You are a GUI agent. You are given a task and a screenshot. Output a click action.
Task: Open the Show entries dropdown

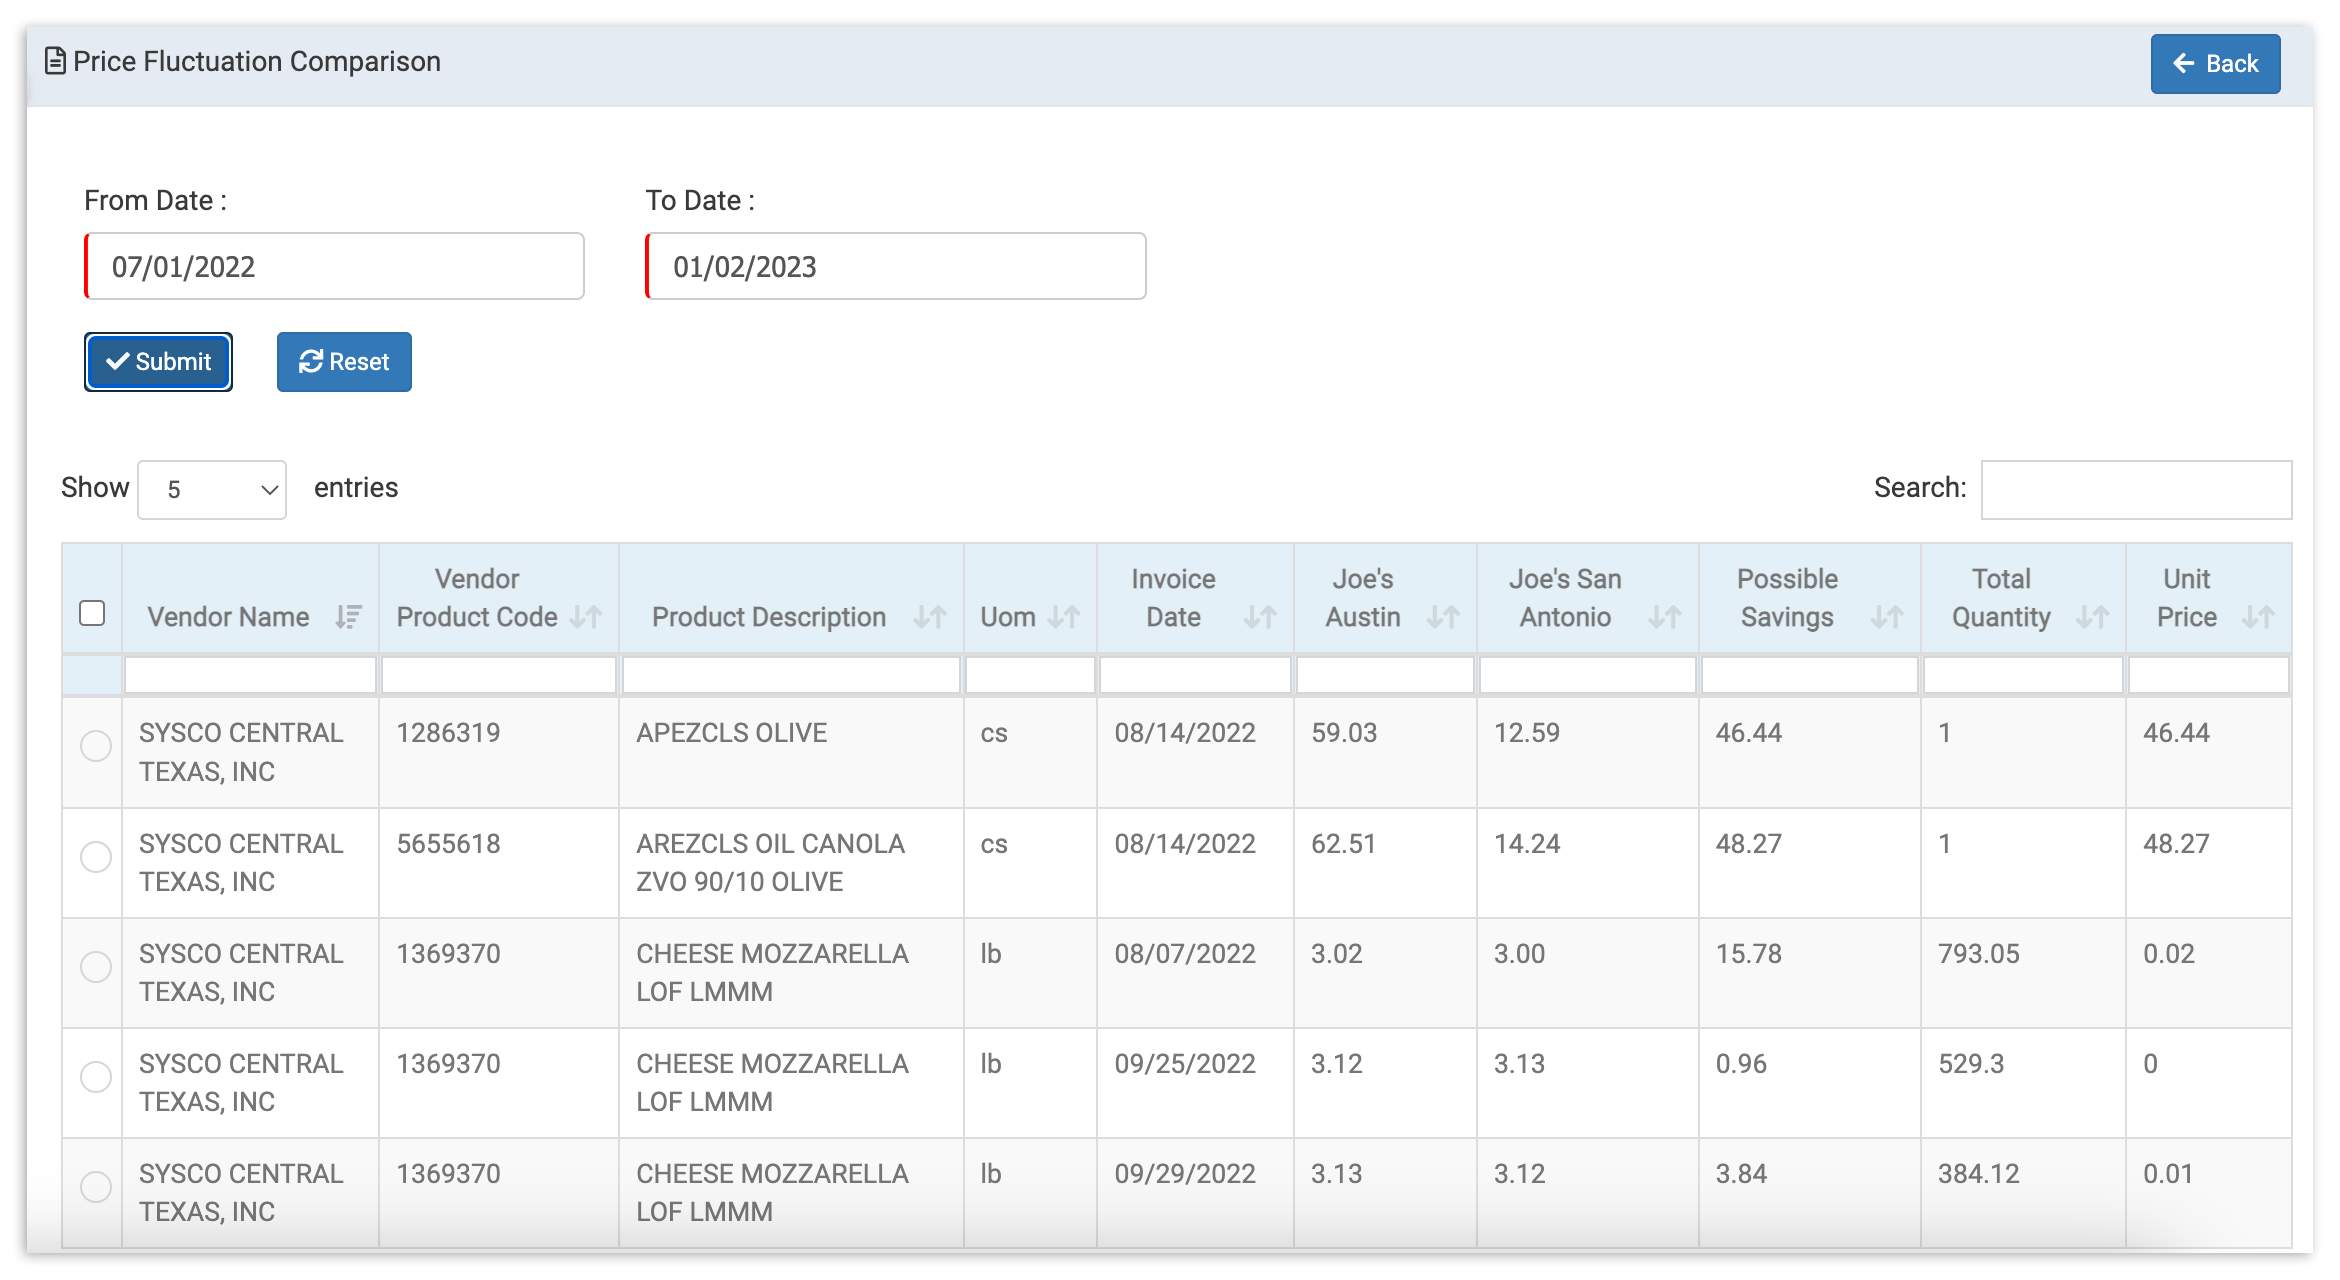(211, 489)
